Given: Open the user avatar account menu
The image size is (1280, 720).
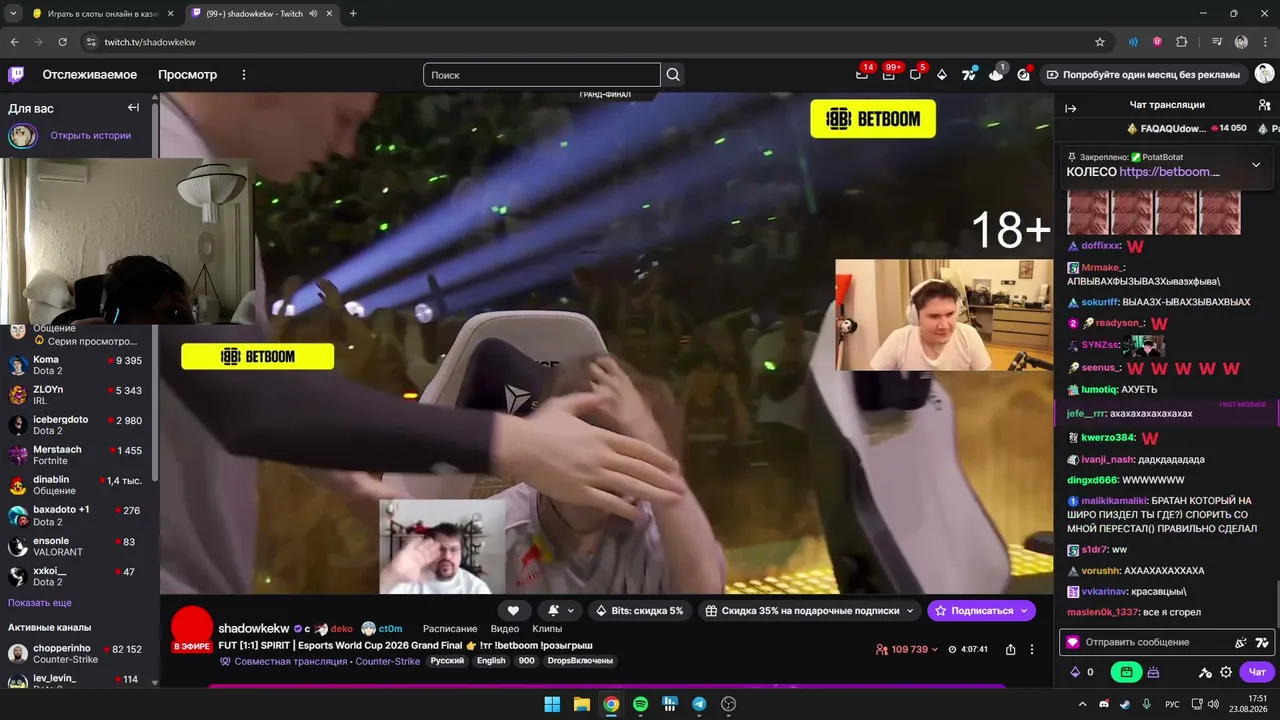Looking at the screenshot, I should pos(1264,75).
